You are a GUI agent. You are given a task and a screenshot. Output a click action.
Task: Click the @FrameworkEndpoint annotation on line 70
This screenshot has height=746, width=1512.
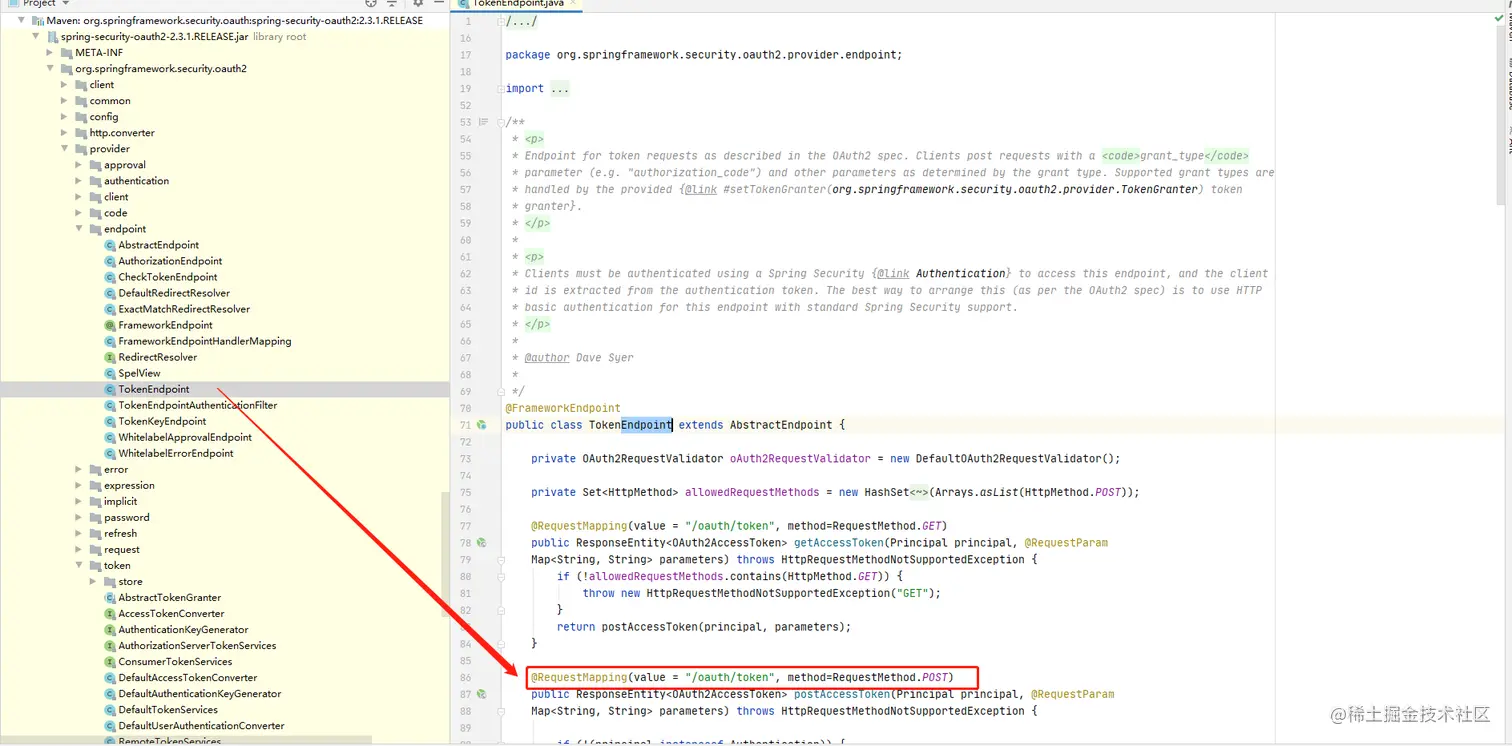pos(563,408)
